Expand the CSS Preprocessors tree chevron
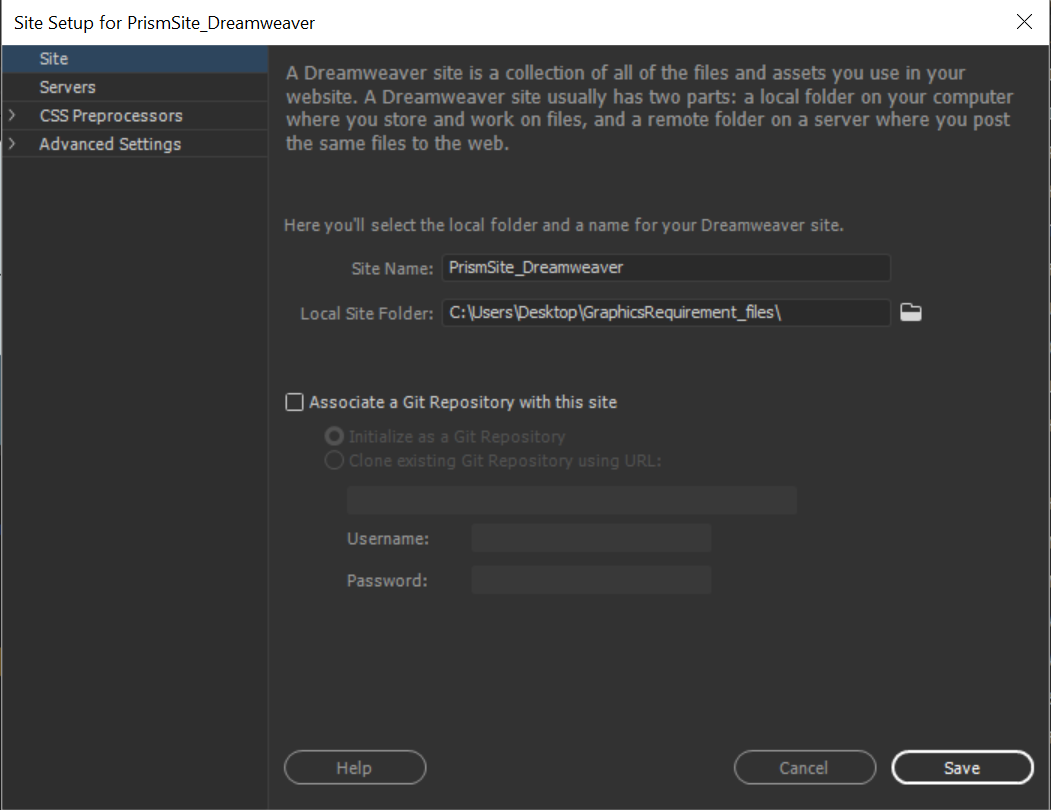 pyautogui.click(x=13, y=115)
